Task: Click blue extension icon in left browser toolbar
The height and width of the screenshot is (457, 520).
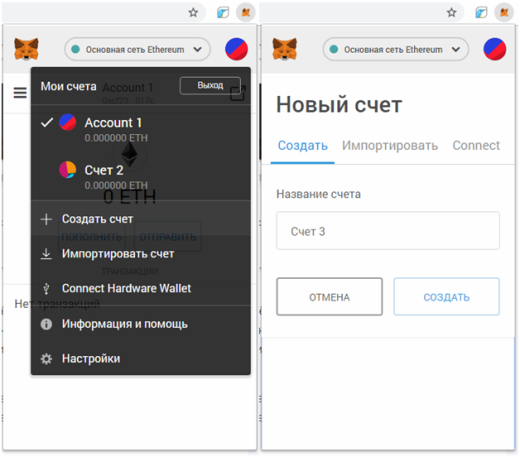Action: 223,13
